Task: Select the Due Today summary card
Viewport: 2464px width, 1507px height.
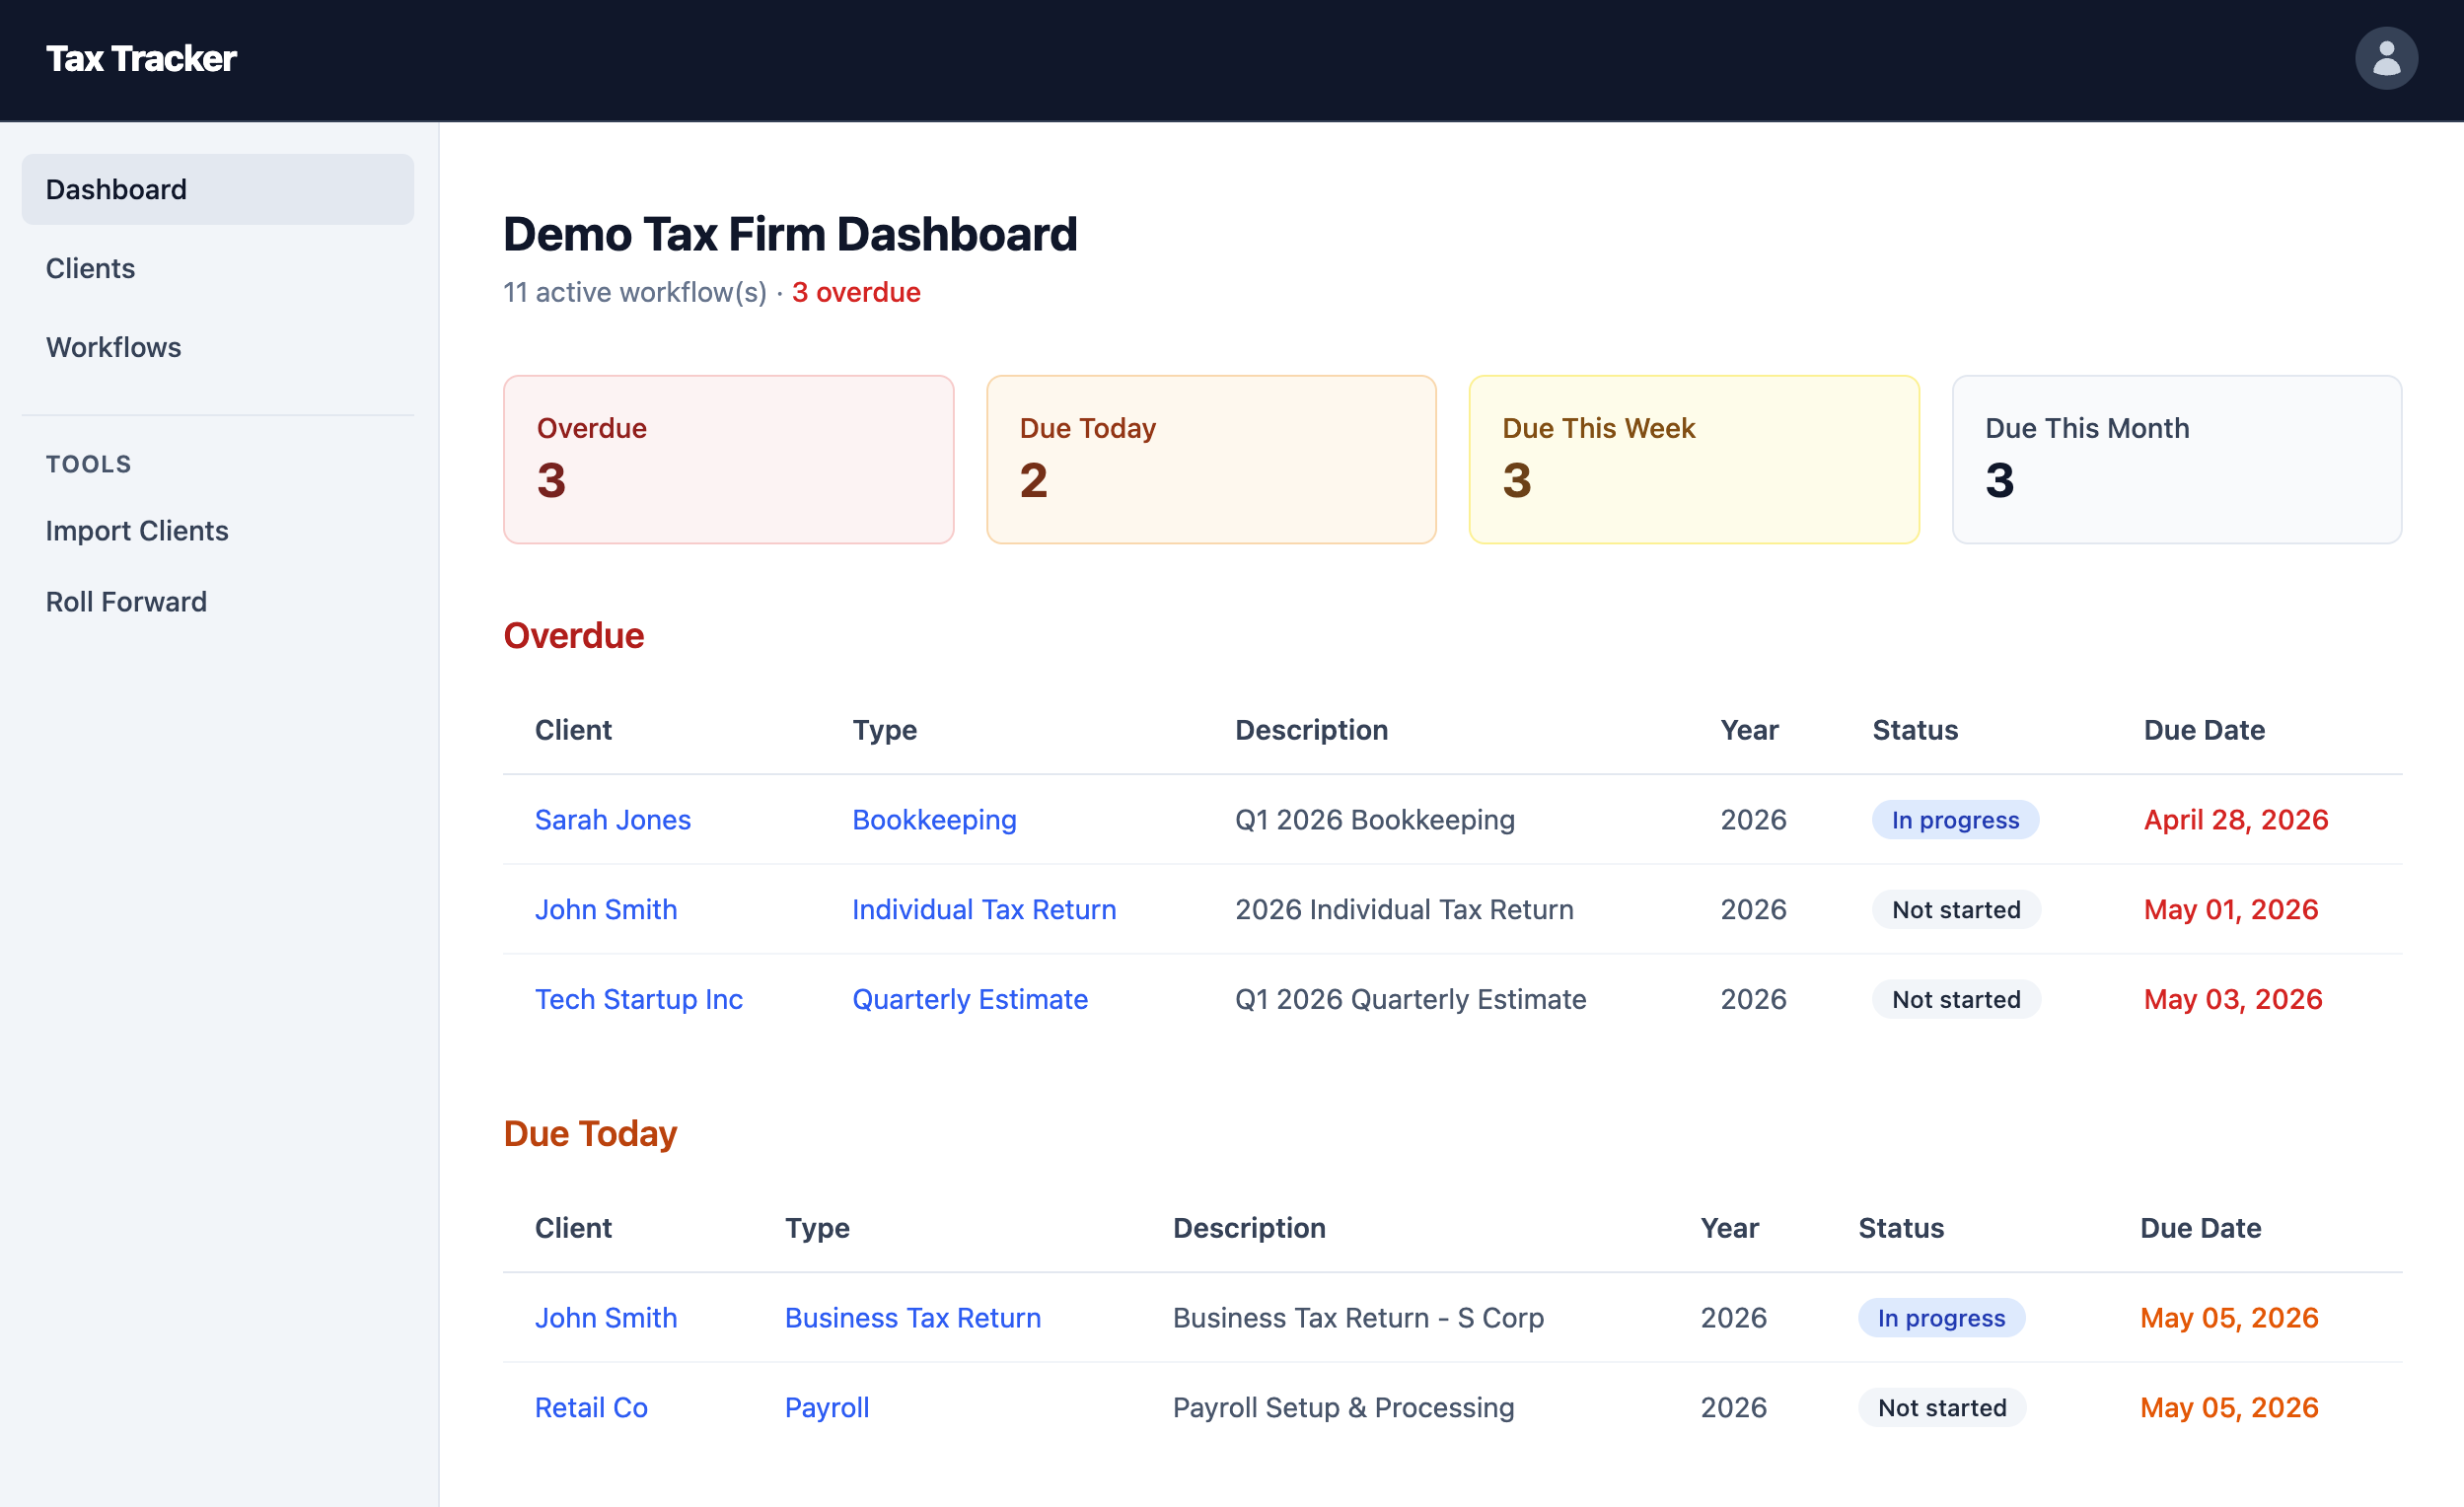Action: [1211, 460]
